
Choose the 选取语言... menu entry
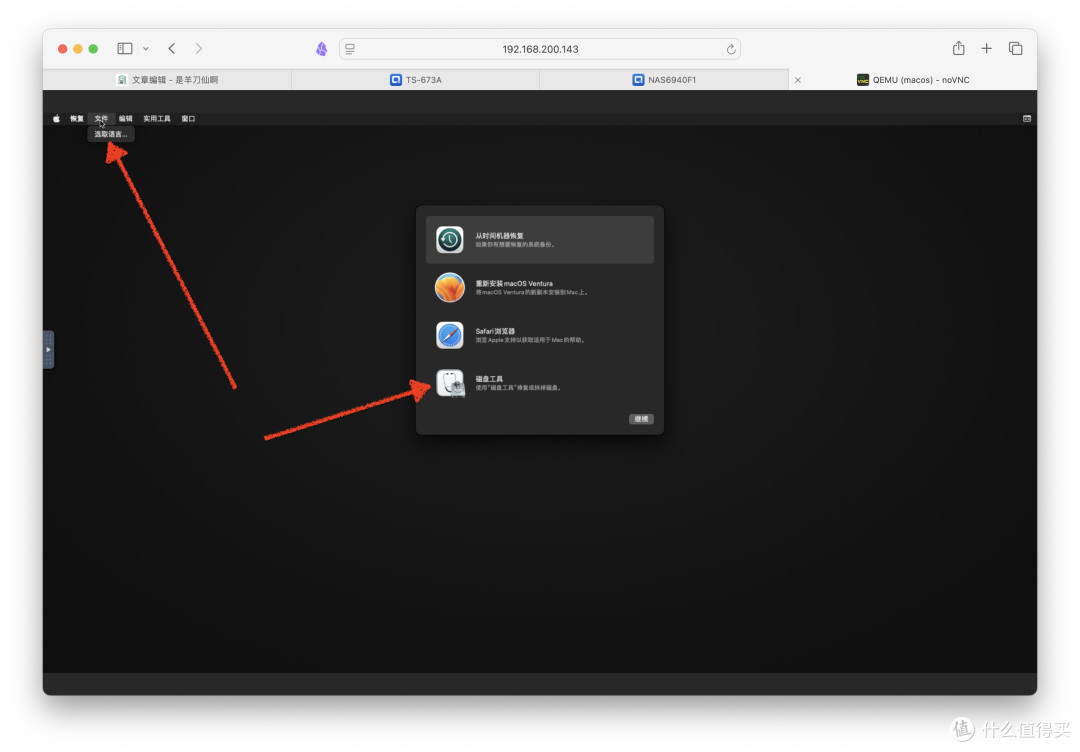tap(111, 134)
